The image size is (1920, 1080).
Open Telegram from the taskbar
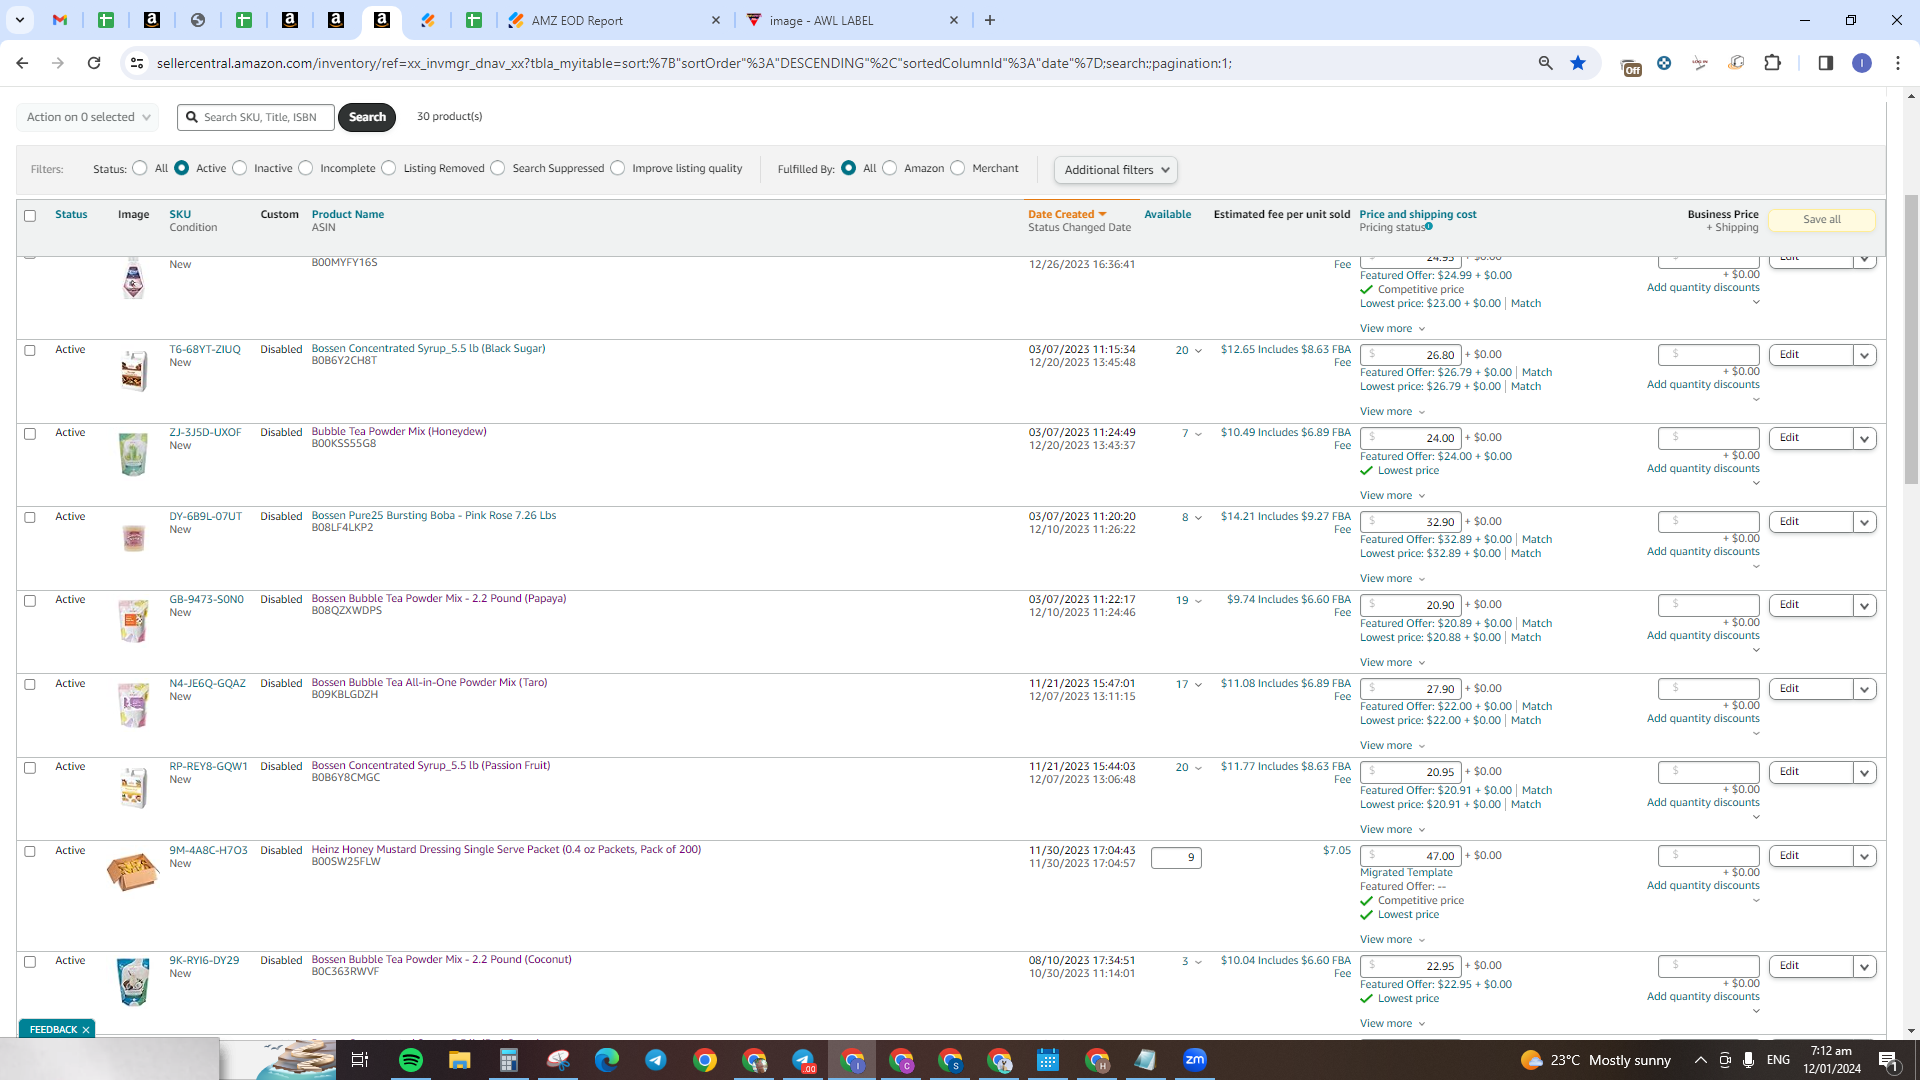click(x=655, y=1060)
